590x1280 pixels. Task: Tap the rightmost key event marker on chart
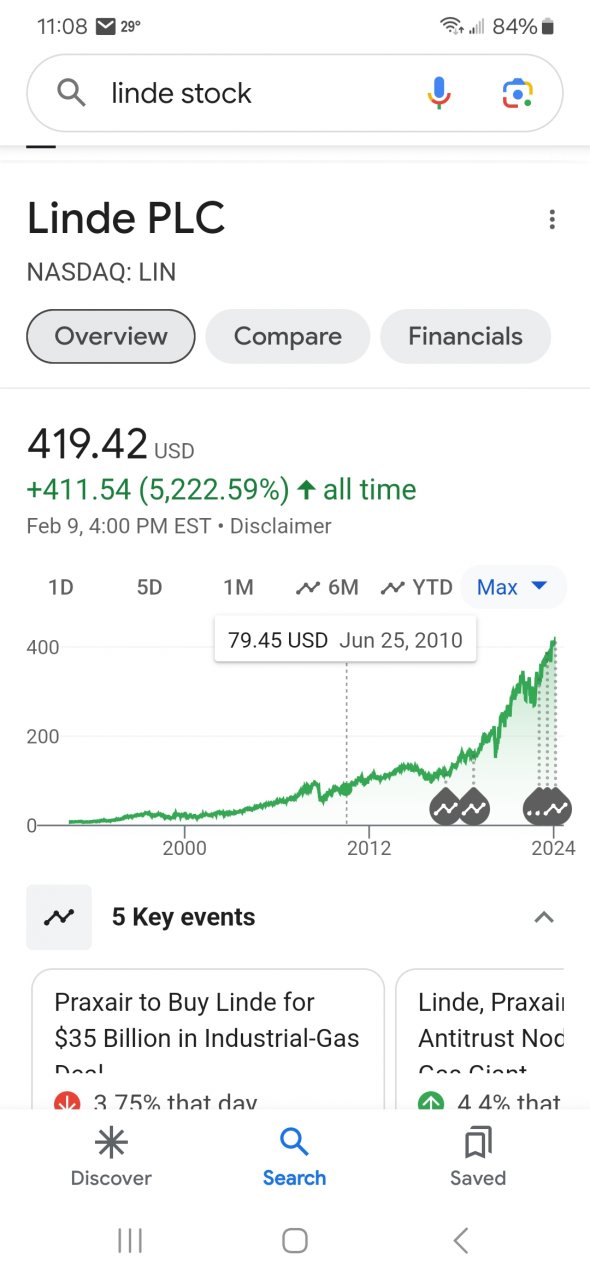(557, 807)
